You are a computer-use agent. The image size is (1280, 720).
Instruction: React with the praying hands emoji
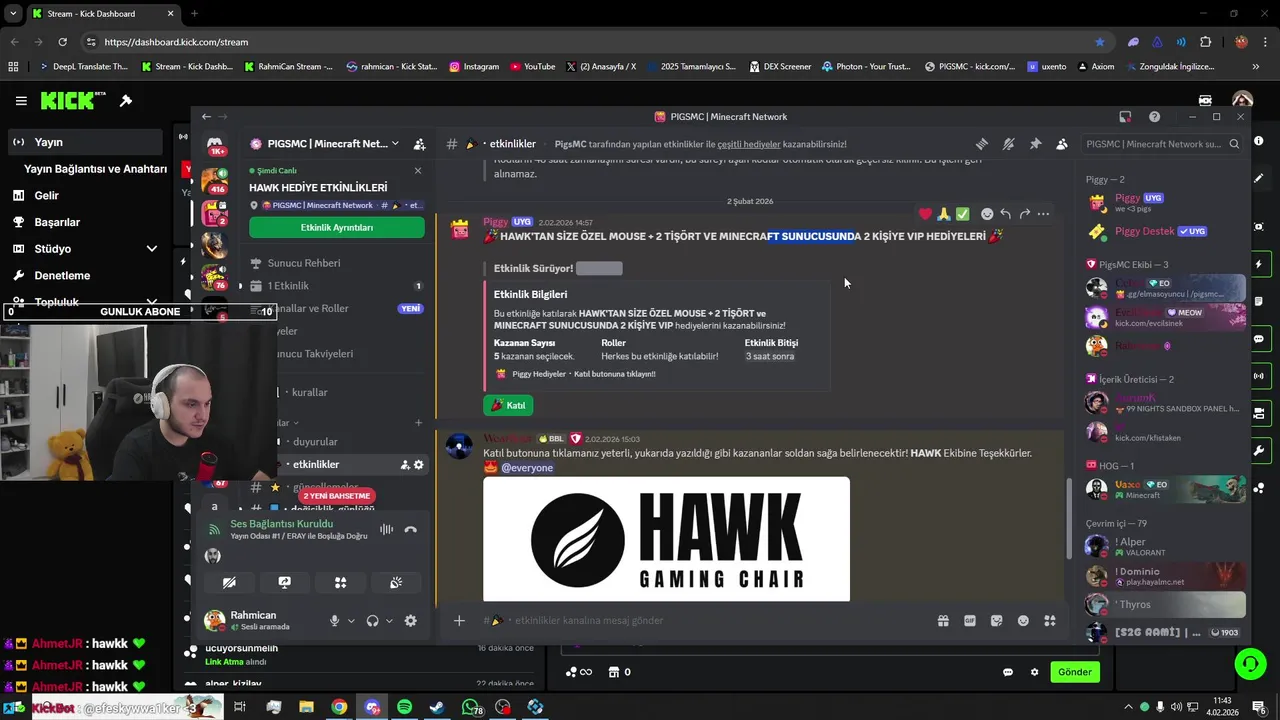[x=943, y=214]
